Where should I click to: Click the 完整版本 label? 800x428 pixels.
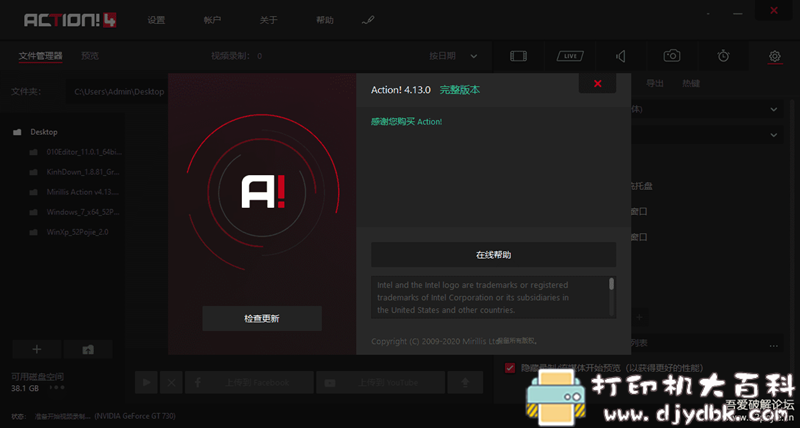(460, 90)
